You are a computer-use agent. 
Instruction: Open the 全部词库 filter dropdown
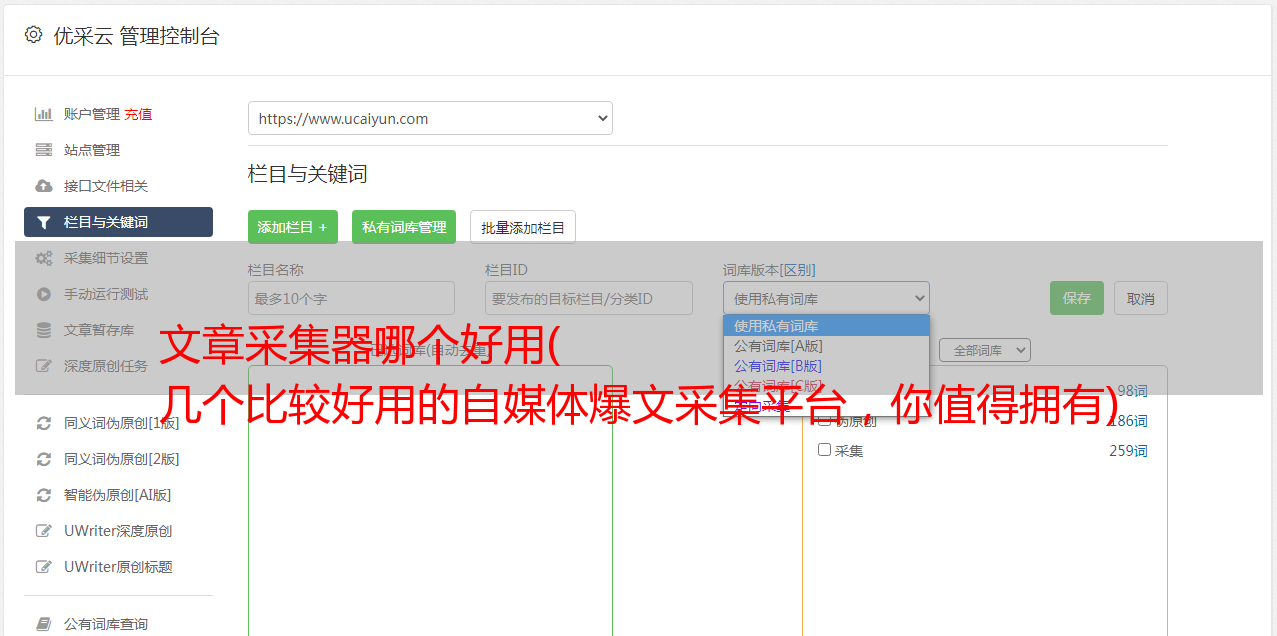(x=985, y=350)
